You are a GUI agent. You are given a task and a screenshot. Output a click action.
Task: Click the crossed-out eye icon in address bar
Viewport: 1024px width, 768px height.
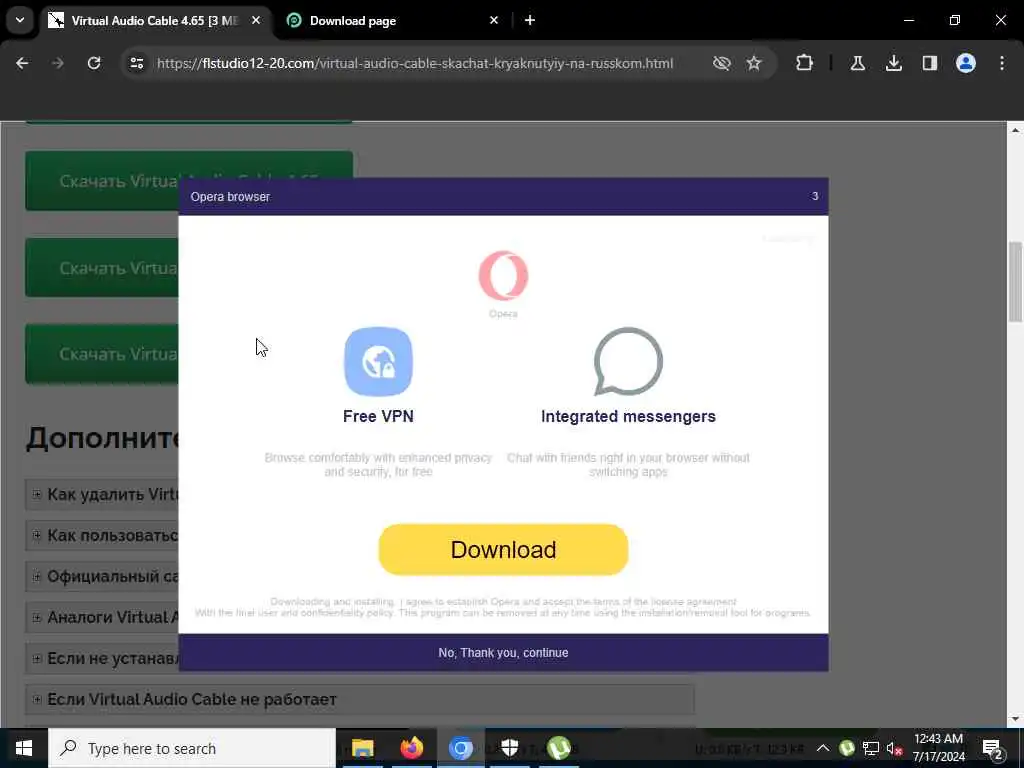coord(722,63)
